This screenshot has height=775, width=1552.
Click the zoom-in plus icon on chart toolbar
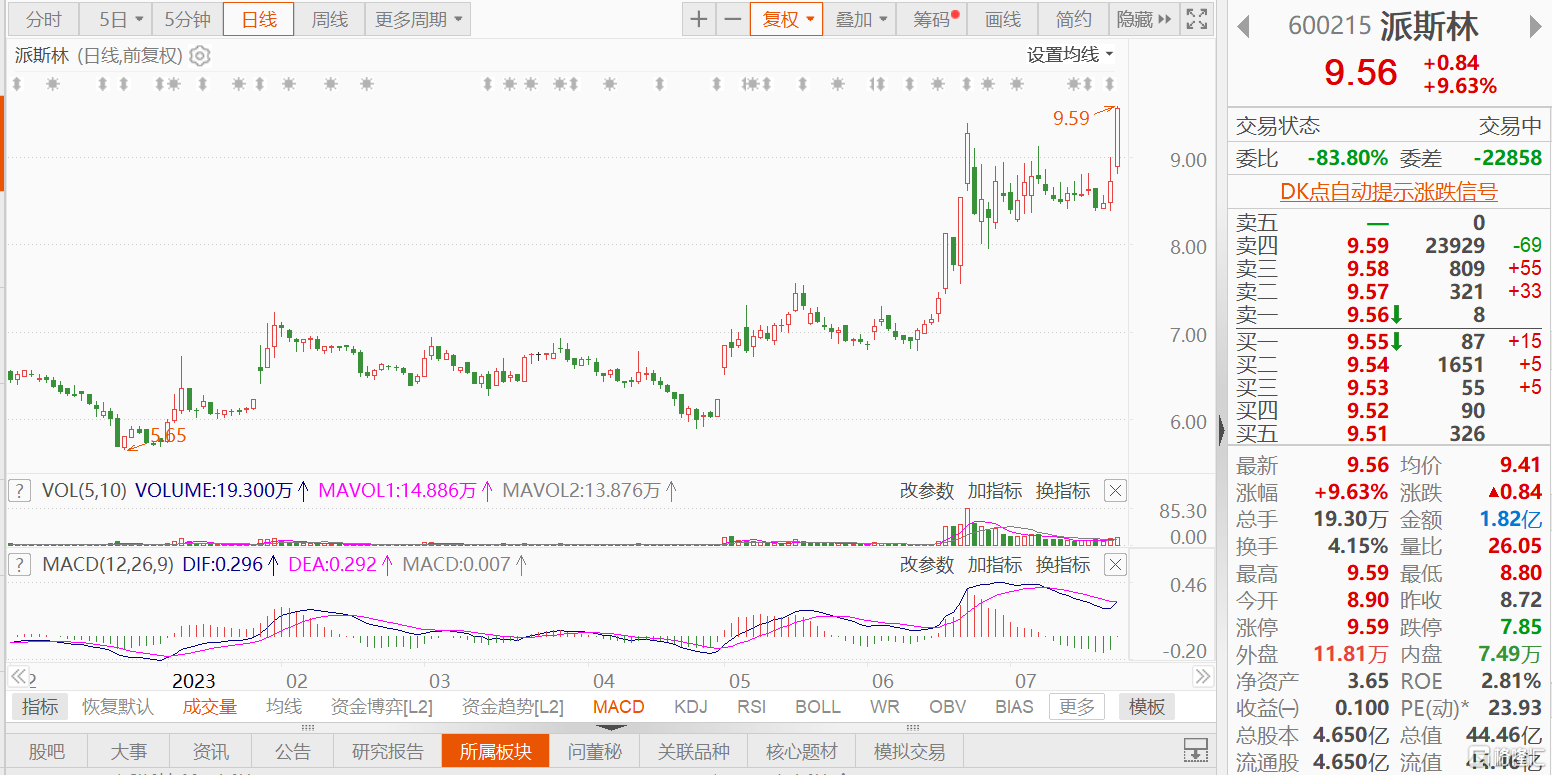point(698,19)
